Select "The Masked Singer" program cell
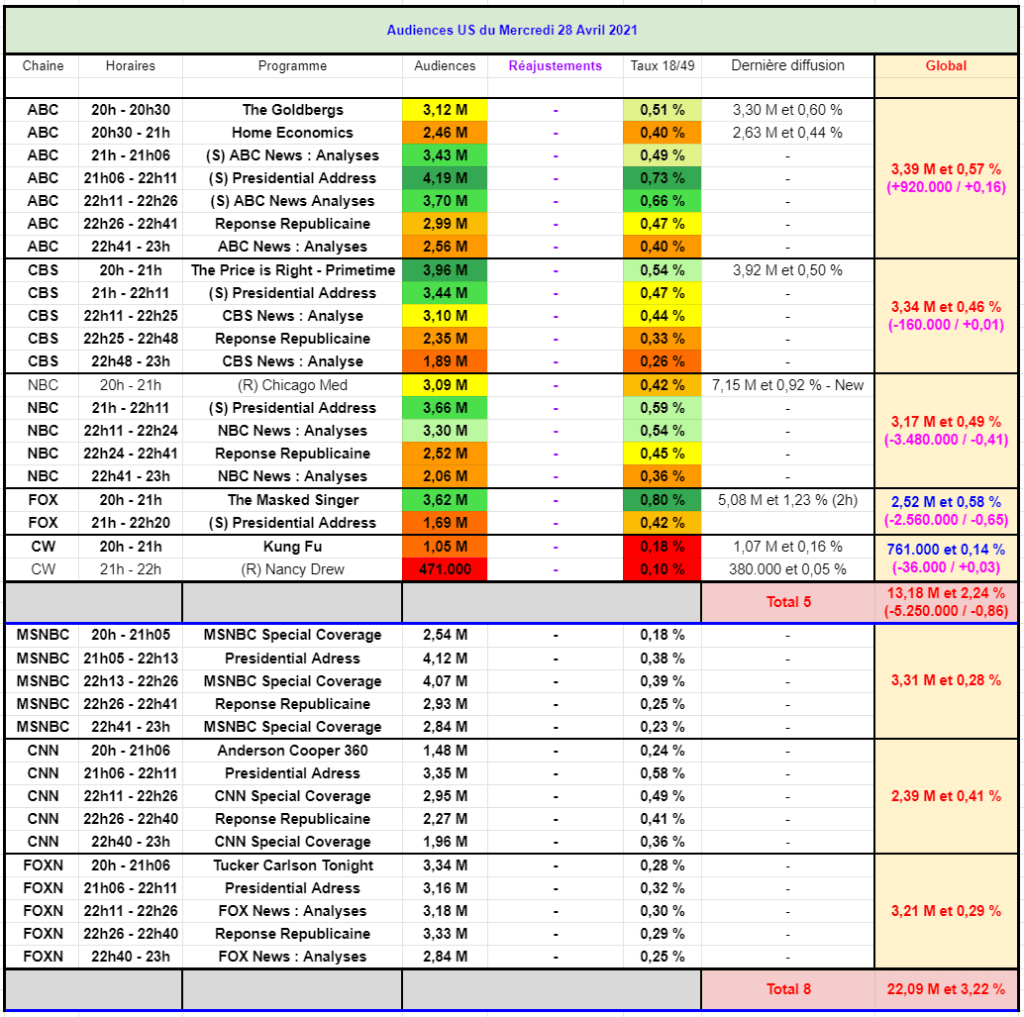This screenshot has width=1024, height=1017. [x=292, y=500]
